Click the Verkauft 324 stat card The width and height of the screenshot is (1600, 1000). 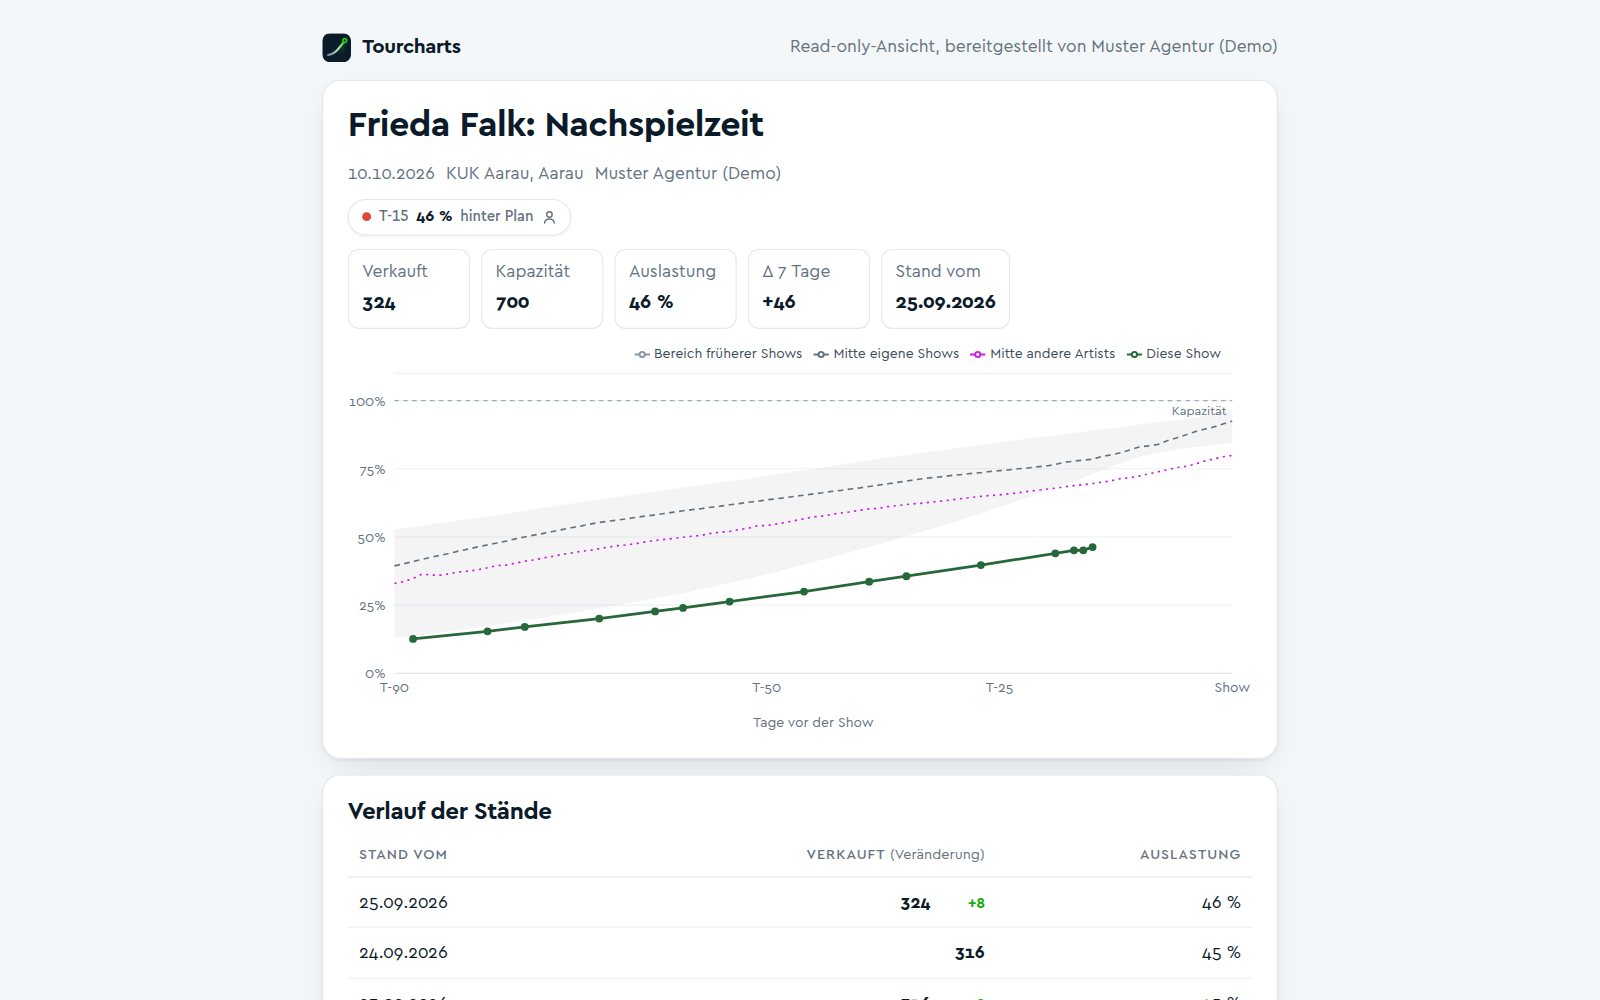[x=409, y=289]
